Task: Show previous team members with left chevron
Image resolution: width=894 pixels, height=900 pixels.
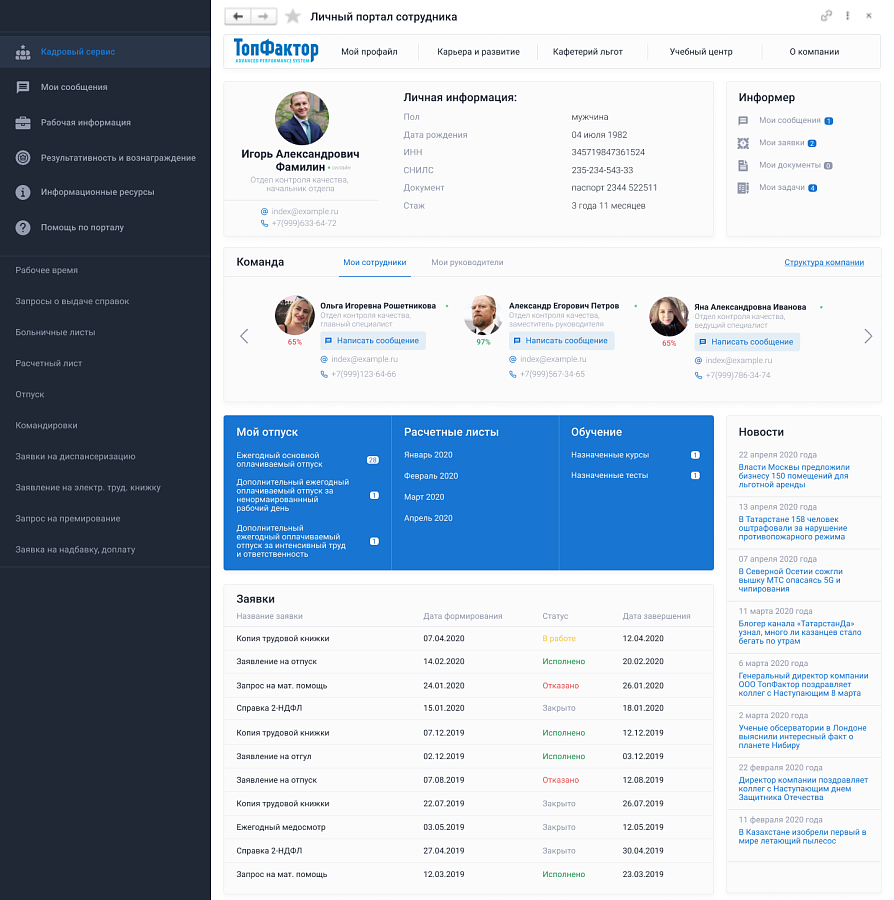Action: (x=244, y=336)
